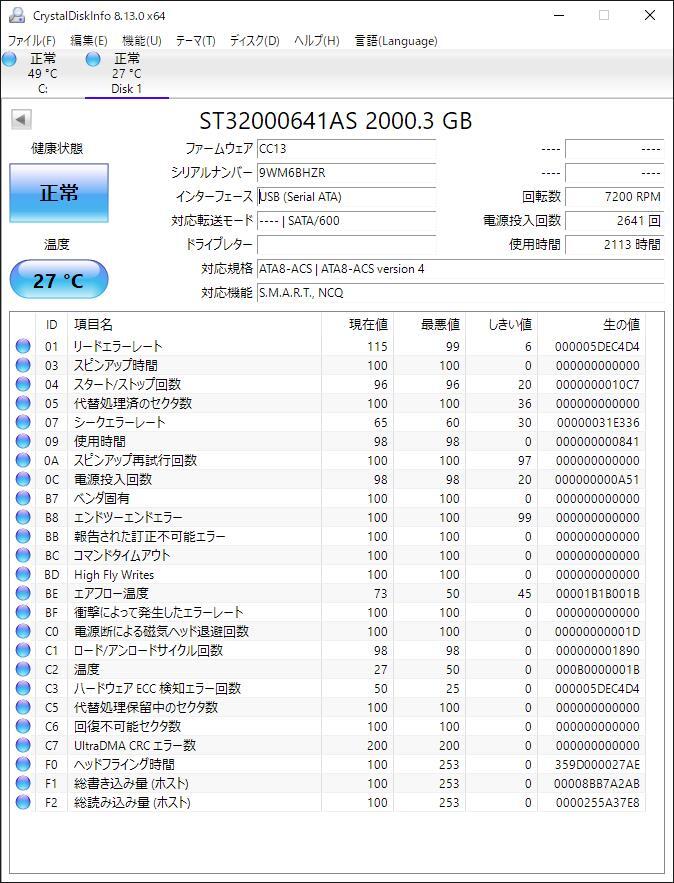674x883 pixels.
Task: Click status orb for row BD High Fly Writes
Action: (x=23, y=574)
